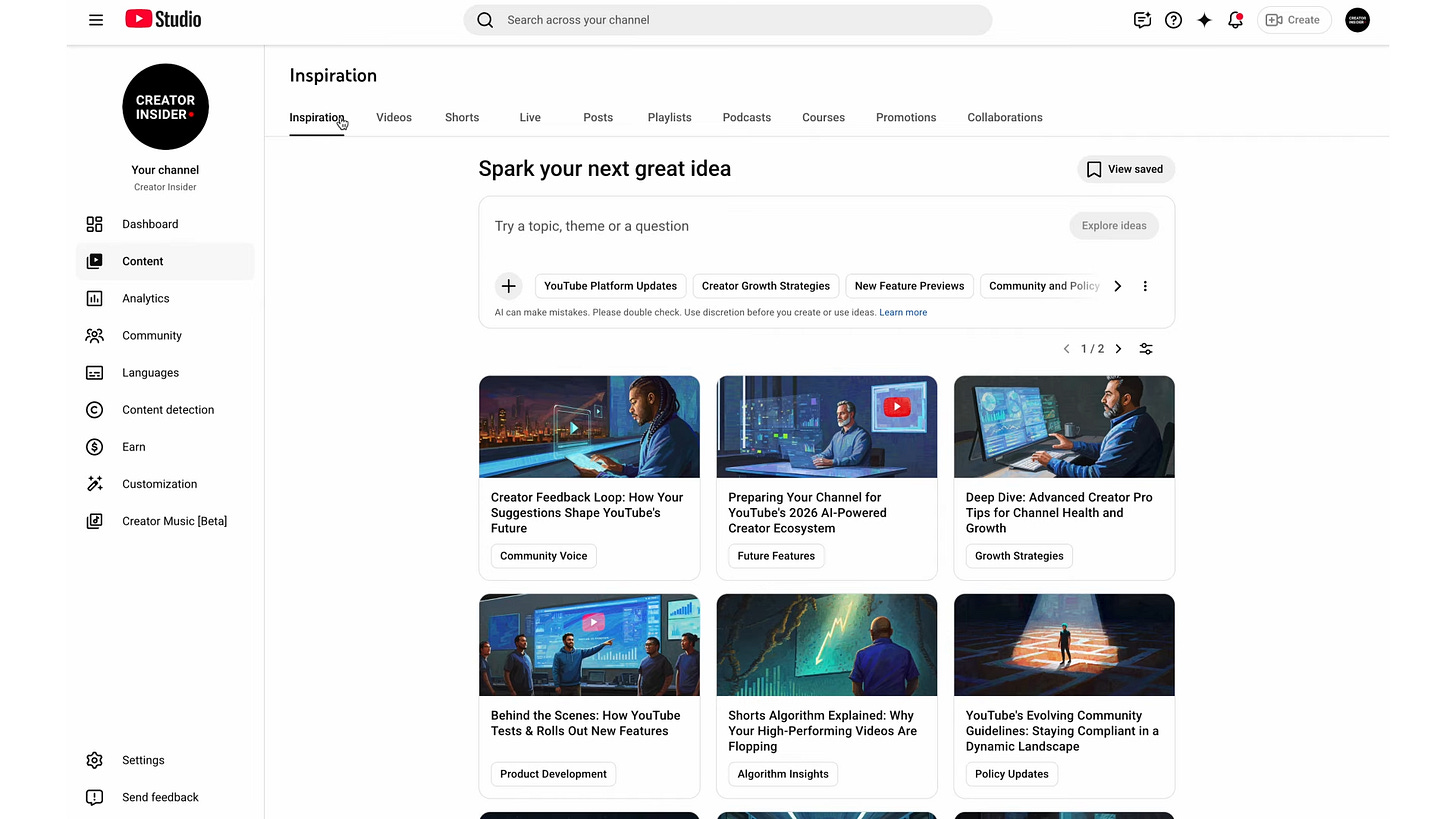Click the 'Your channel' sidebar text
The height and width of the screenshot is (819, 1456).
point(165,170)
